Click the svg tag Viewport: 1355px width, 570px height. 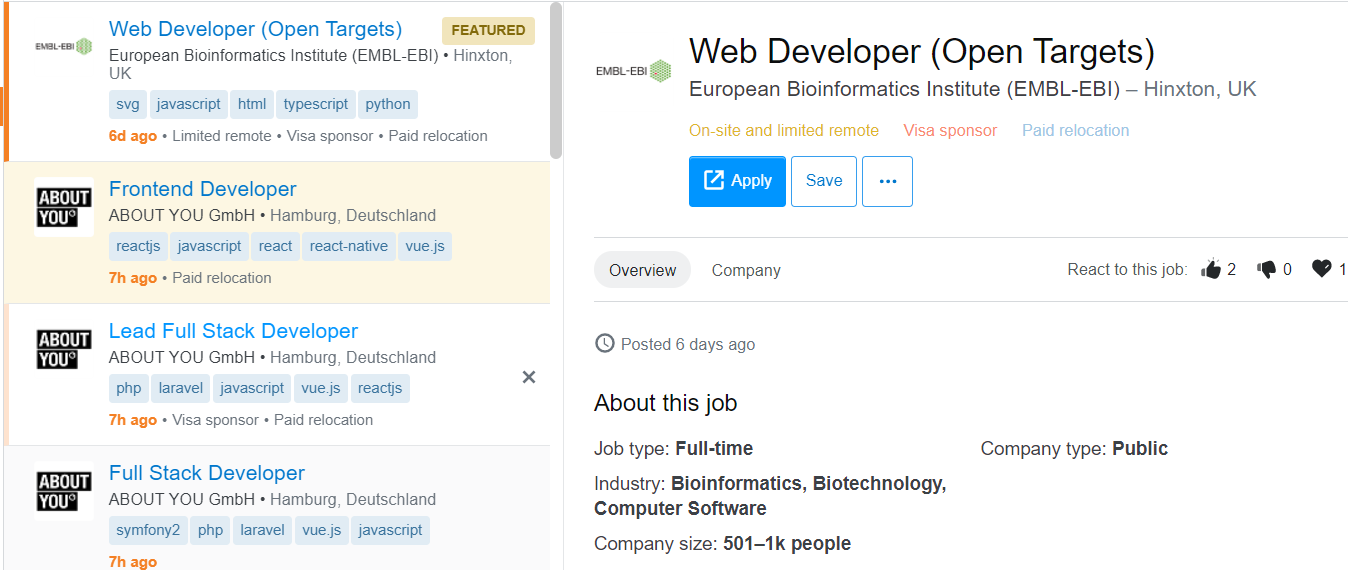point(128,104)
